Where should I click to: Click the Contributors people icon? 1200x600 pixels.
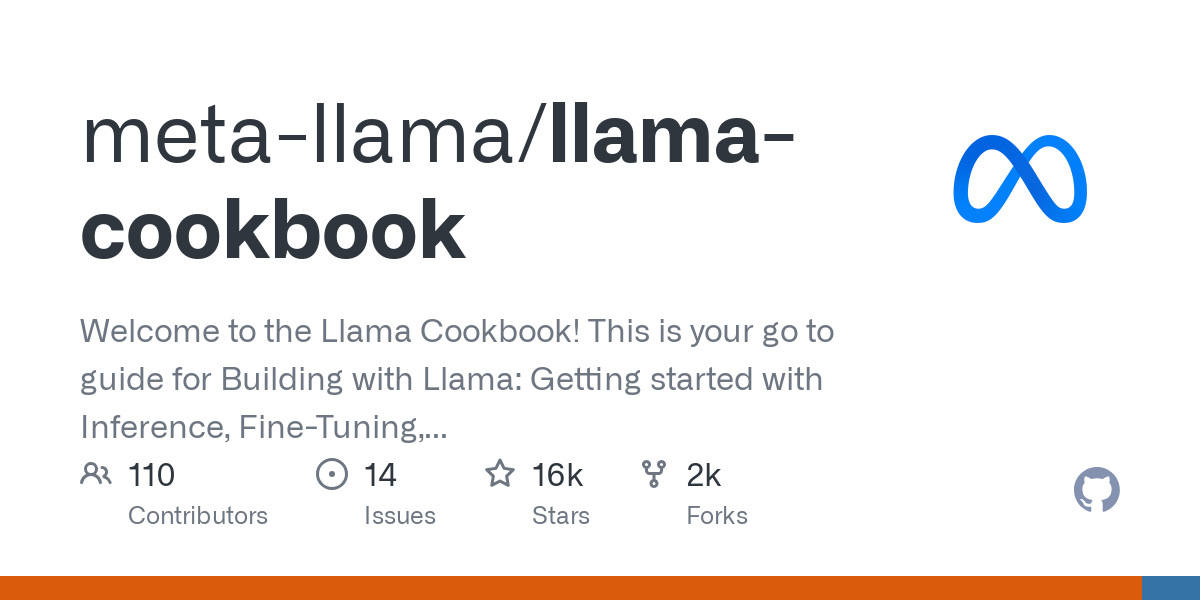click(96, 474)
